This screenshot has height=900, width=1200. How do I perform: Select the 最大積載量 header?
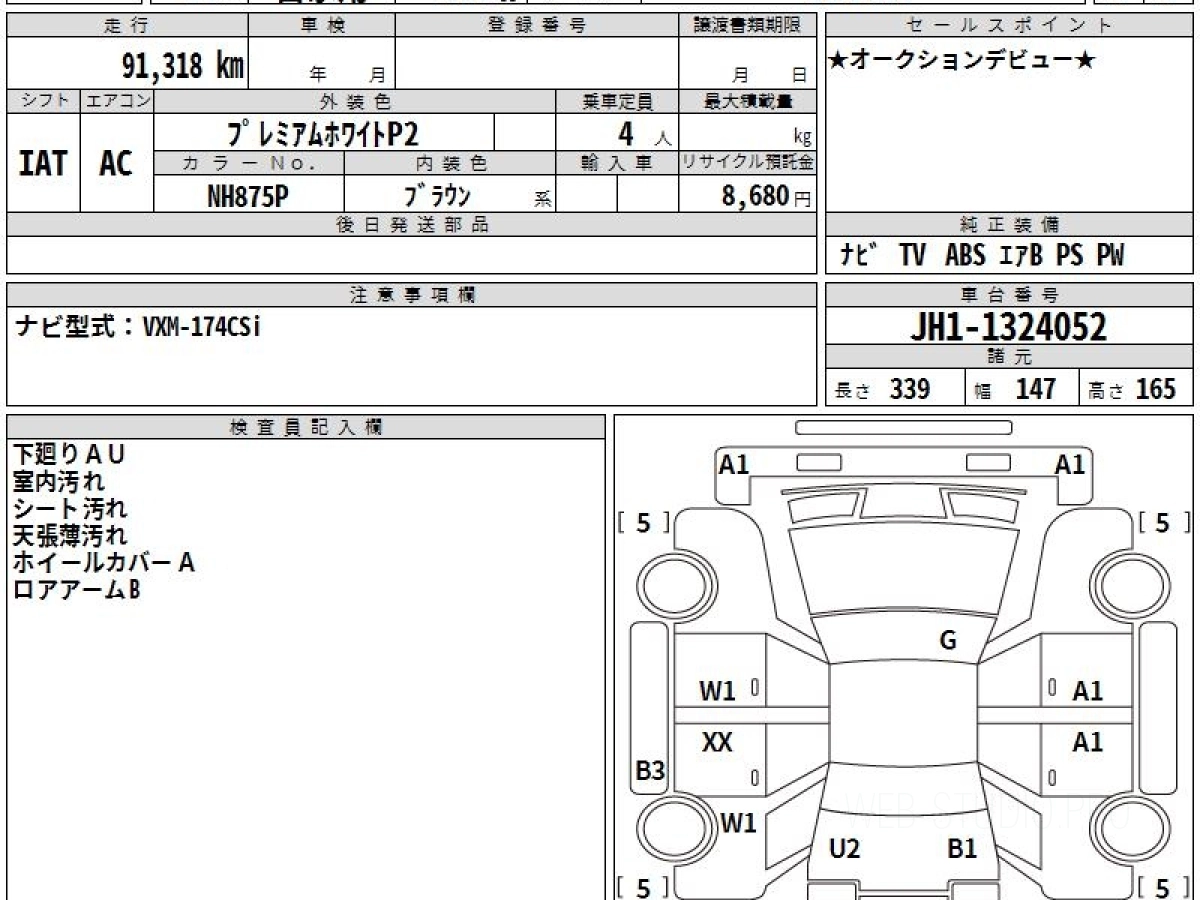(747, 101)
